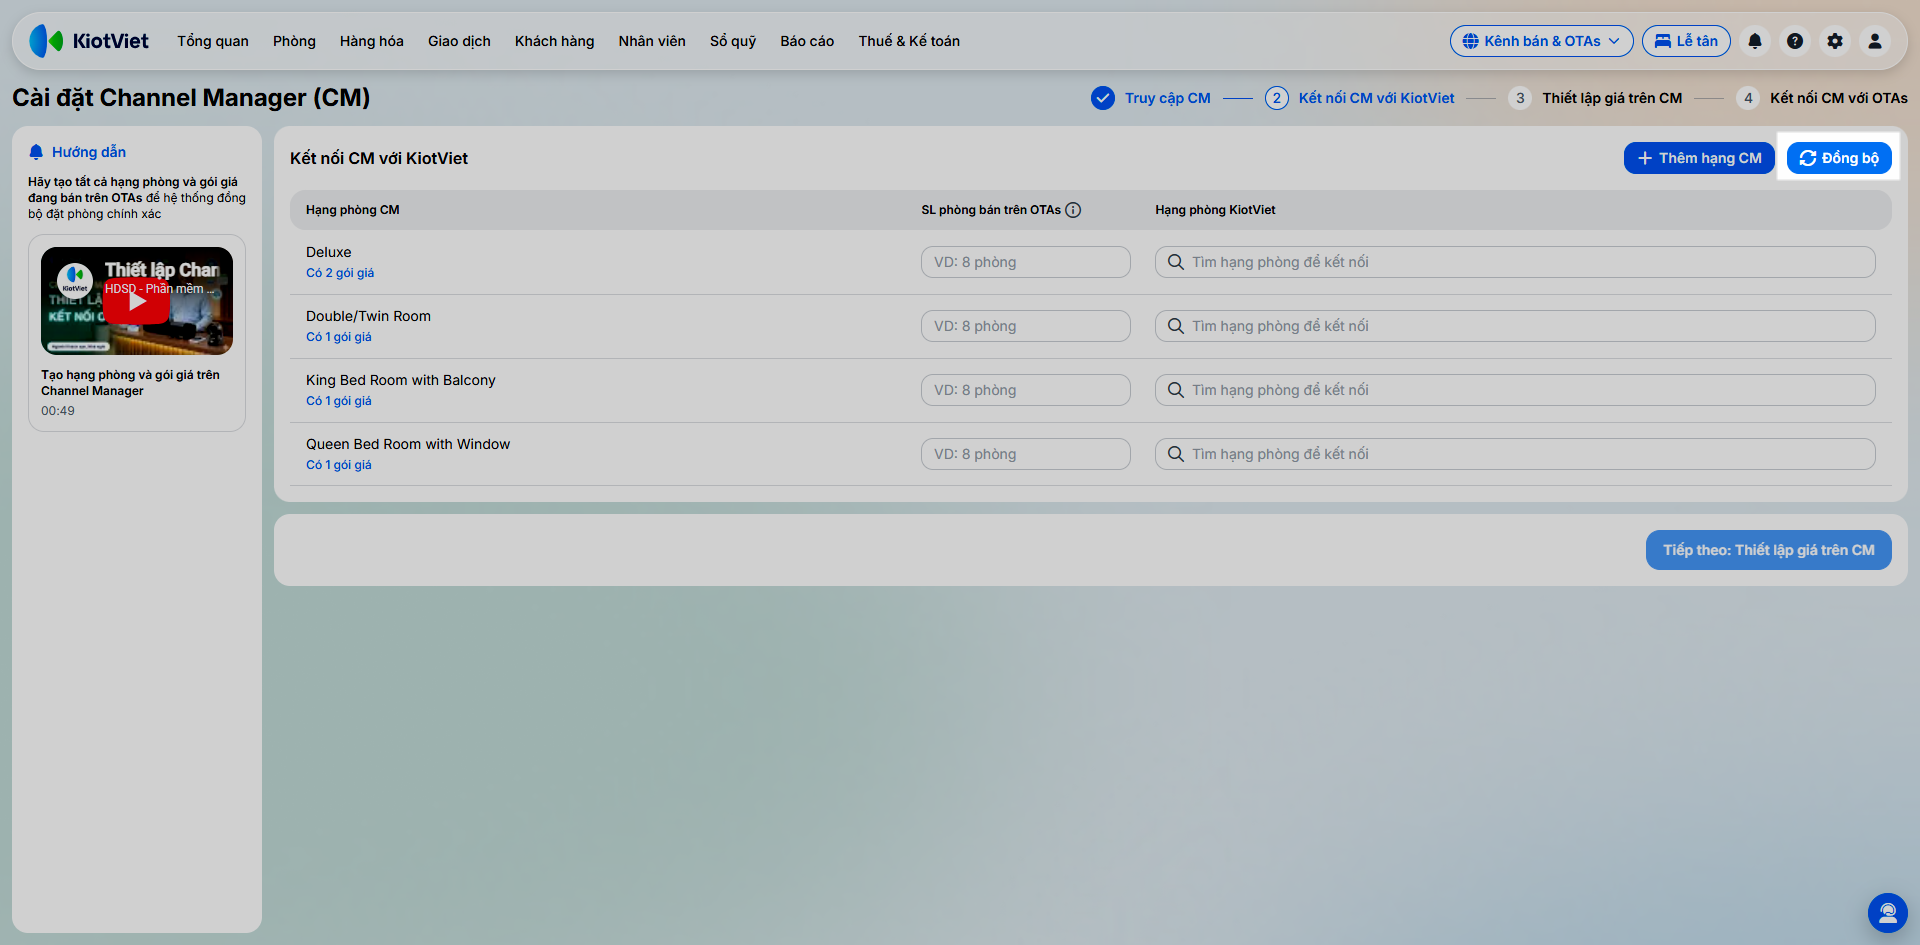This screenshot has width=1920, height=945.
Task: Open the support chat bubble icon
Action: pyautogui.click(x=1887, y=912)
